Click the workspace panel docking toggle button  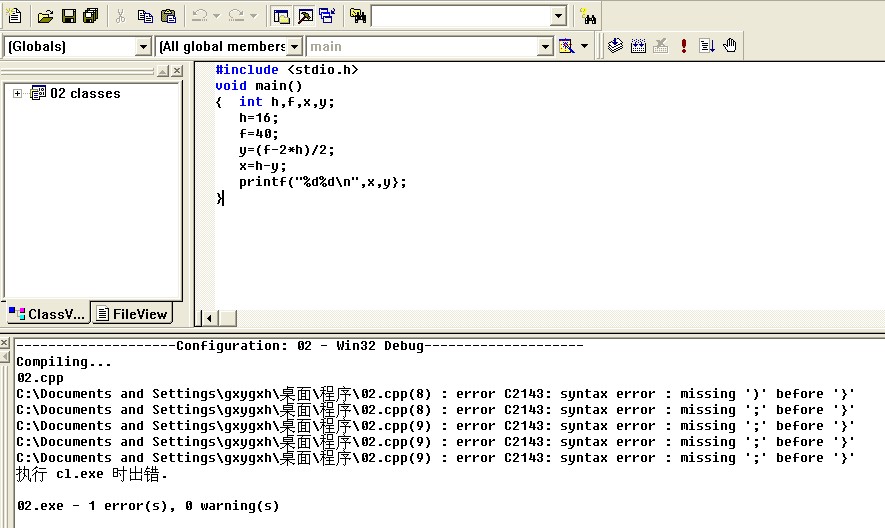(x=163, y=71)
